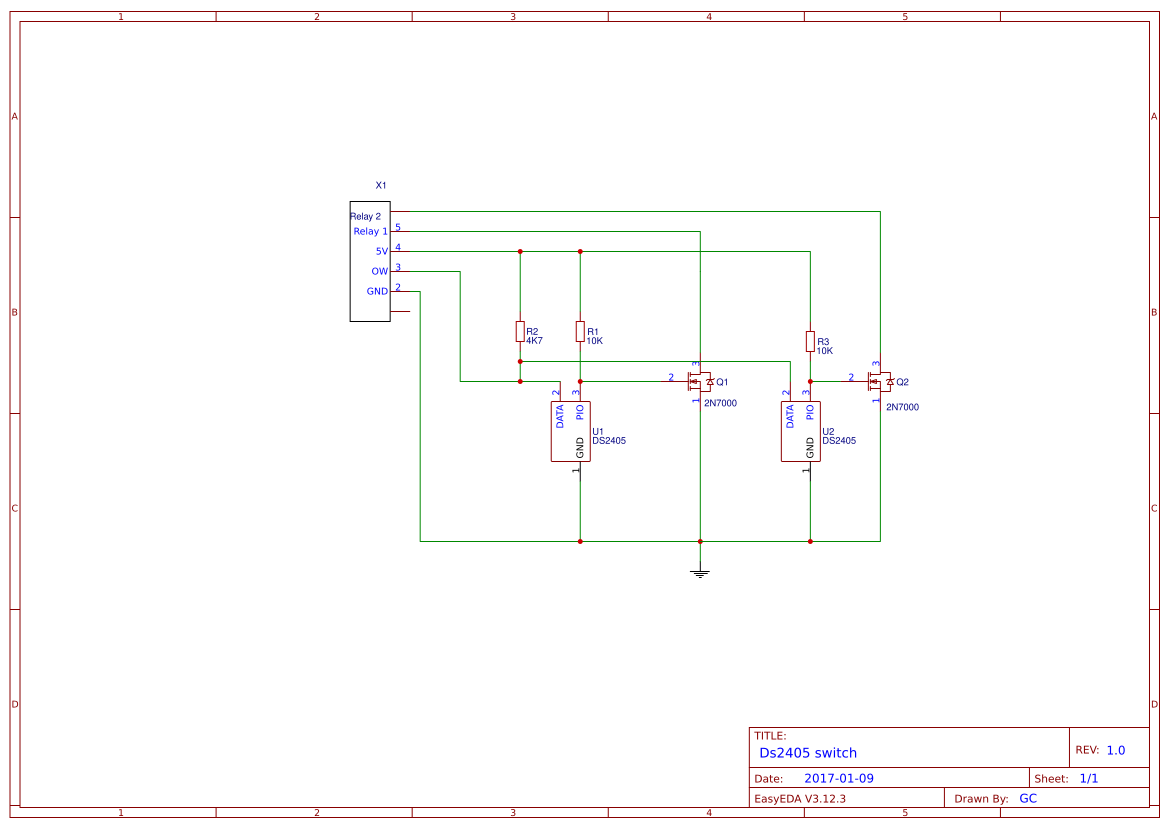The width and height of the screenshot is (1171, 828).
Task: Click the EasyEDA V3.12.3 label
Action: click(x=802, y=797)
